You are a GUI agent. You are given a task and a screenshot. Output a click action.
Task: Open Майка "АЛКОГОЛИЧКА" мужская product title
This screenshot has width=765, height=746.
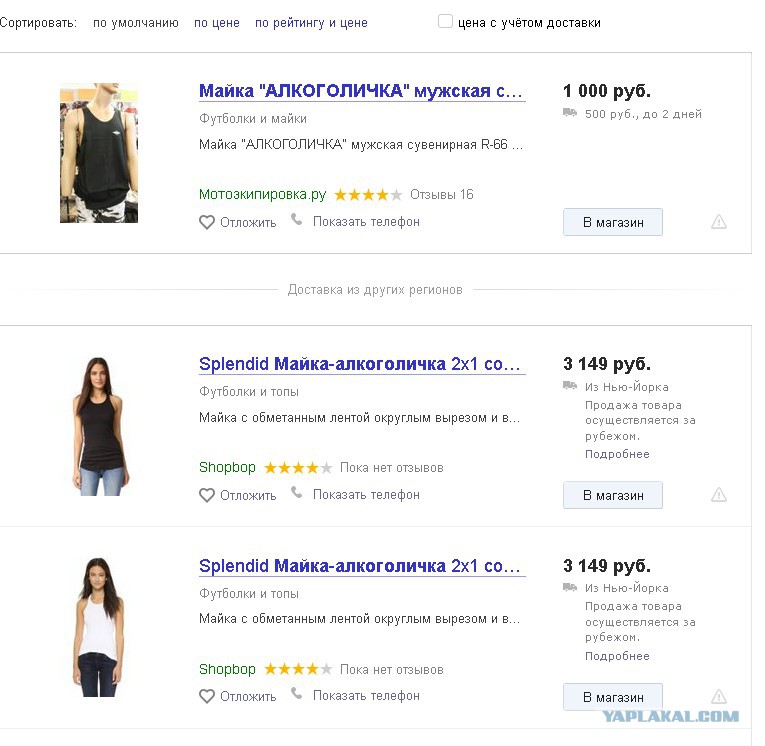[x=362, y=91]
